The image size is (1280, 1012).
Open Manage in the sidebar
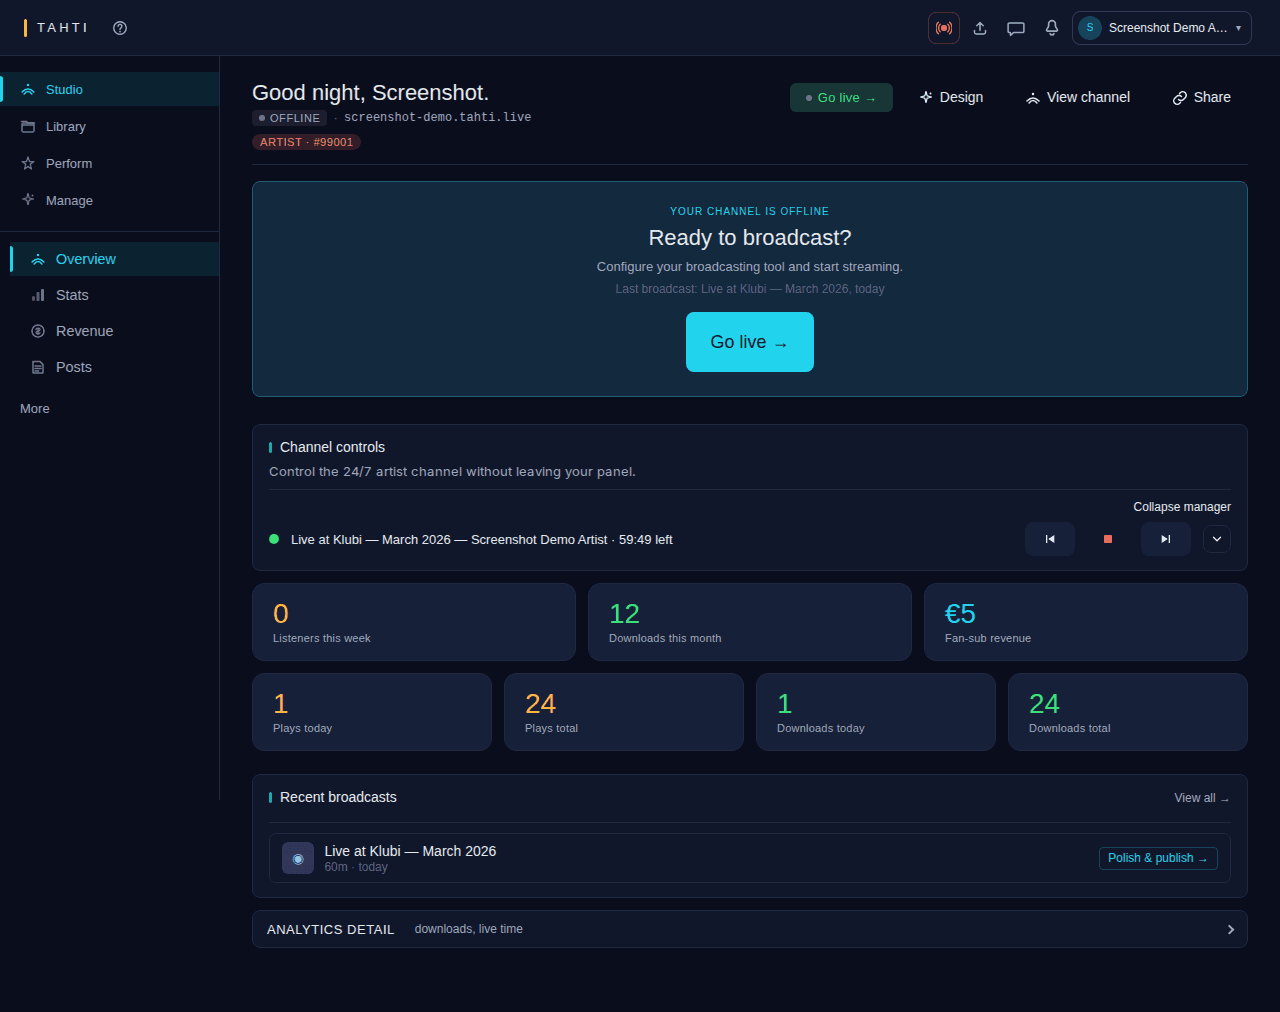pos(110,200)
